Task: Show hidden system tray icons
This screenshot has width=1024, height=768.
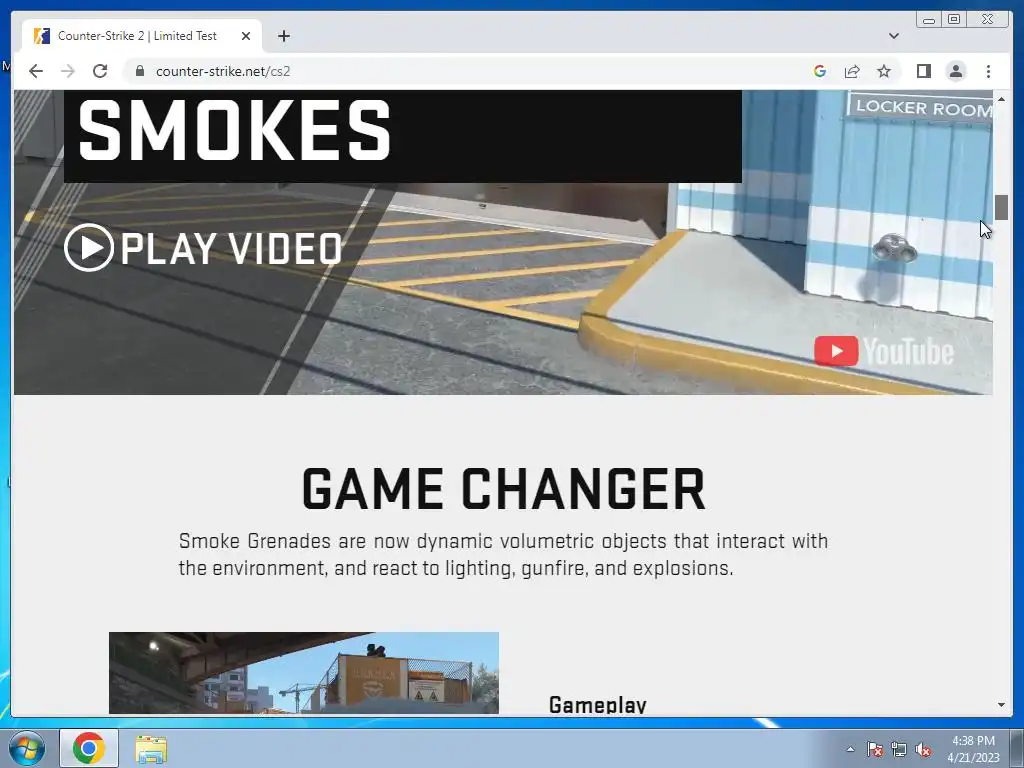Action: [x=850, y=749]
